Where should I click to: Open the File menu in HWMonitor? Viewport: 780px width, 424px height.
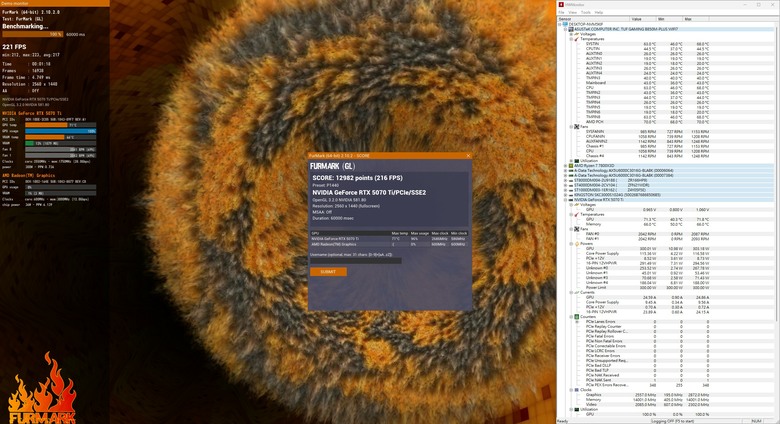(562, 12)
